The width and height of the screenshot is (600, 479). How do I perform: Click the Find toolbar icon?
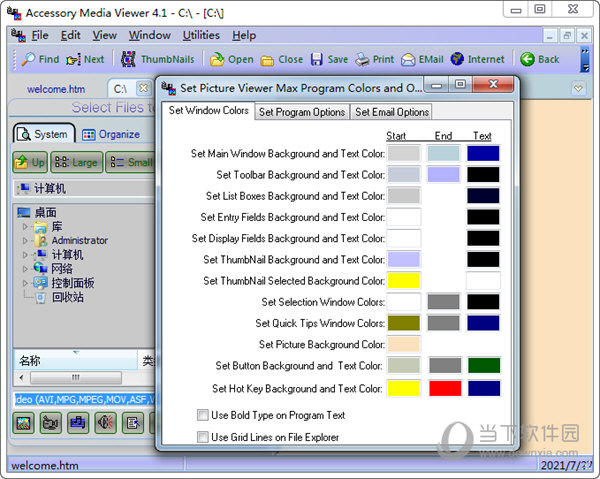tap(28, 59)
